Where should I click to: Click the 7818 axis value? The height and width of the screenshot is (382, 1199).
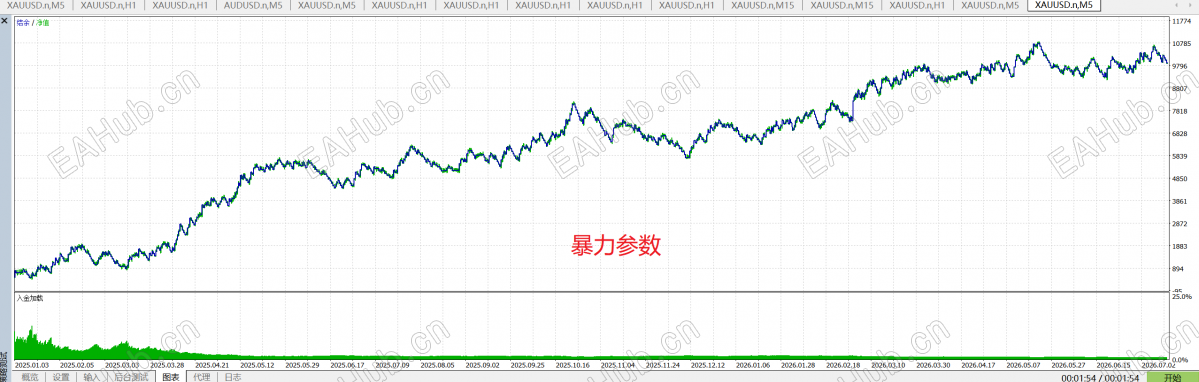pos(1180,112)
